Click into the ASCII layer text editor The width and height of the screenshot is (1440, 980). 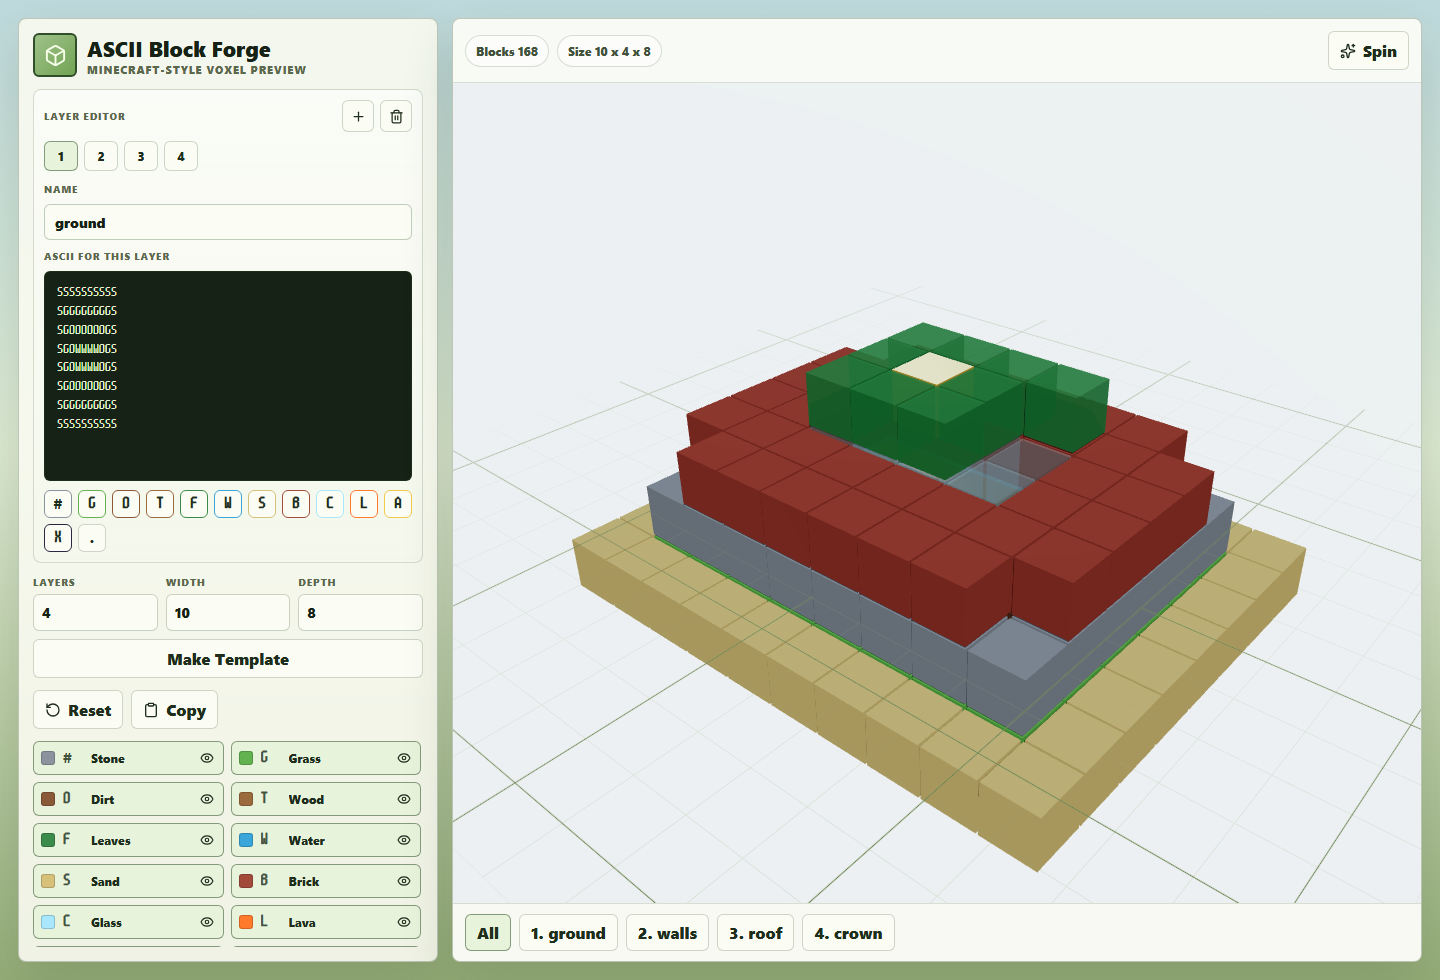[228, 376]
